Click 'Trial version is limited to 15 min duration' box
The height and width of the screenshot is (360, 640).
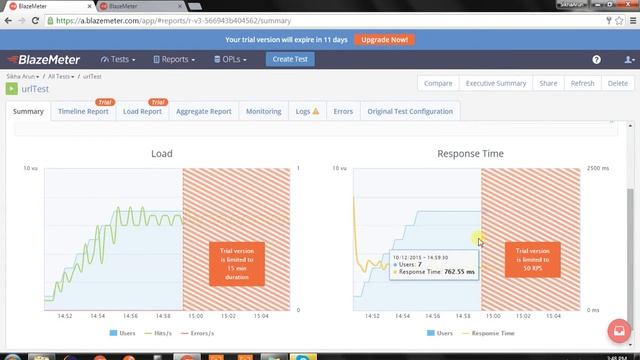click(237, 264)
